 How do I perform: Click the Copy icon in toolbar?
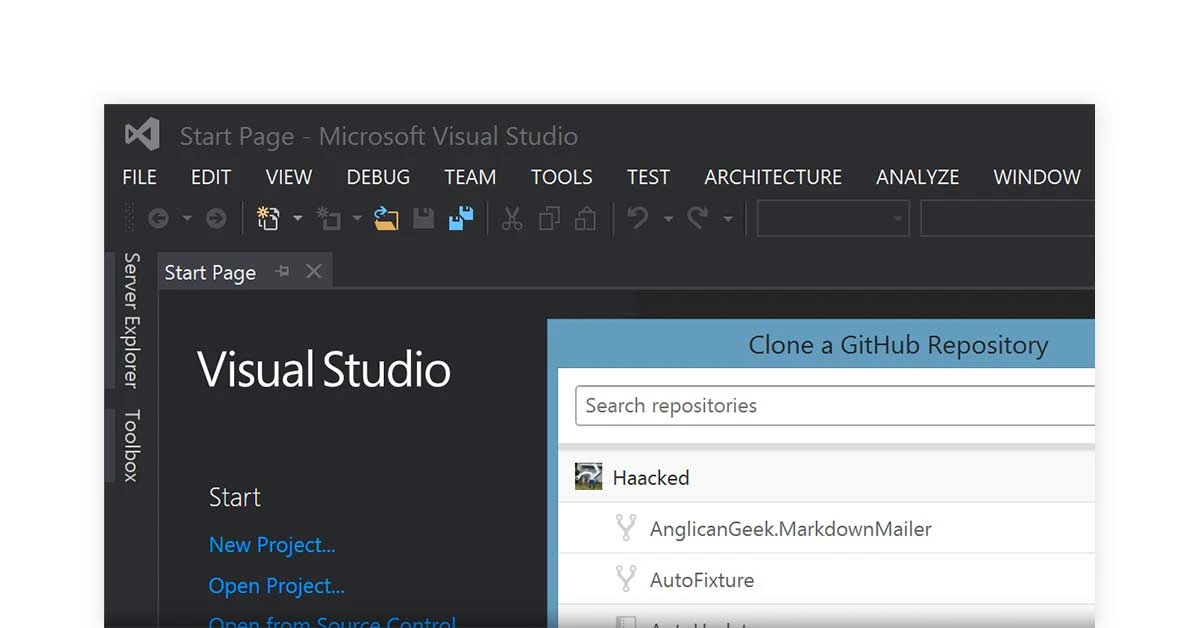point(549,219)
